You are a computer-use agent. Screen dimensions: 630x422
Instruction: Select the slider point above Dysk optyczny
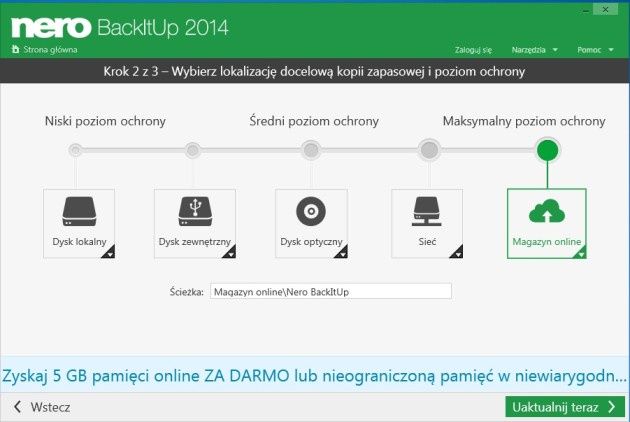pos(311,150)
